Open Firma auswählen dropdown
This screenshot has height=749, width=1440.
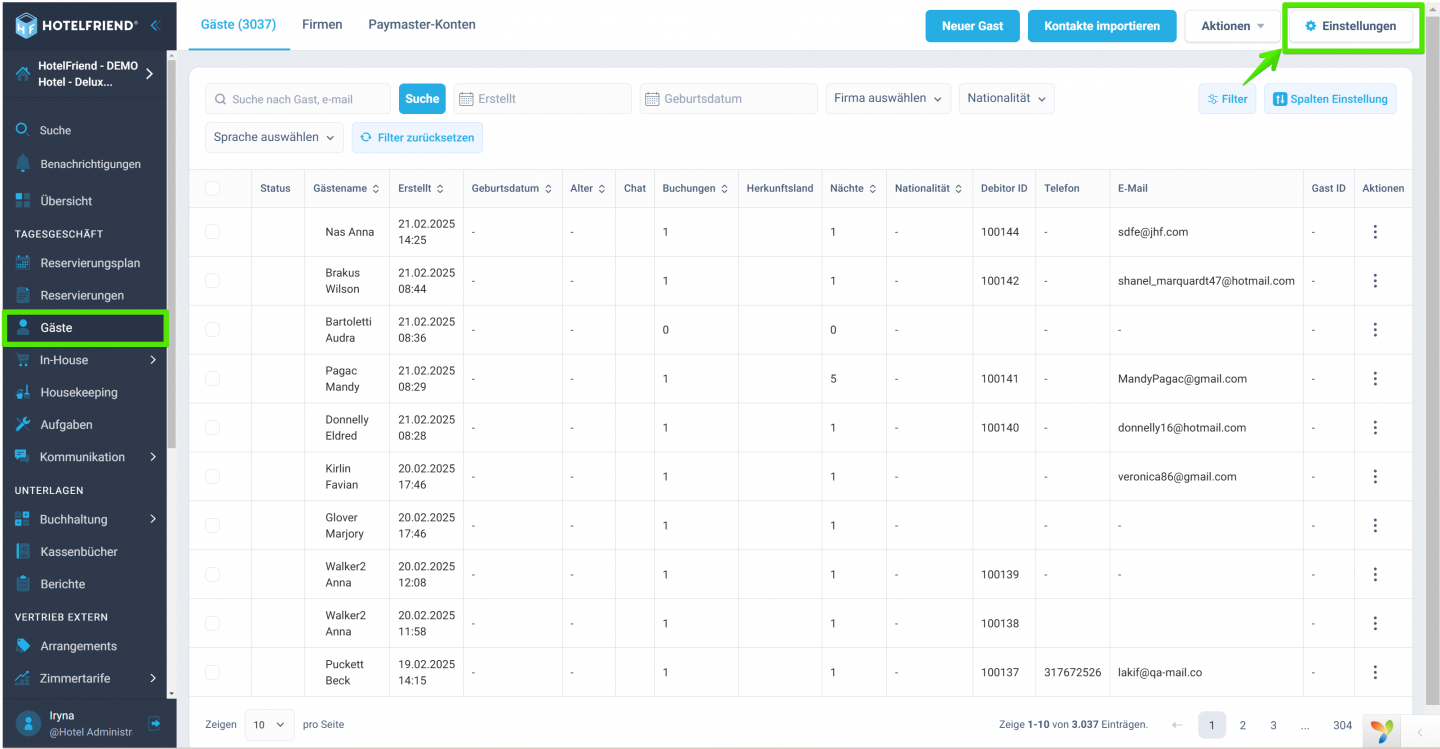click(x=888, y=99)
